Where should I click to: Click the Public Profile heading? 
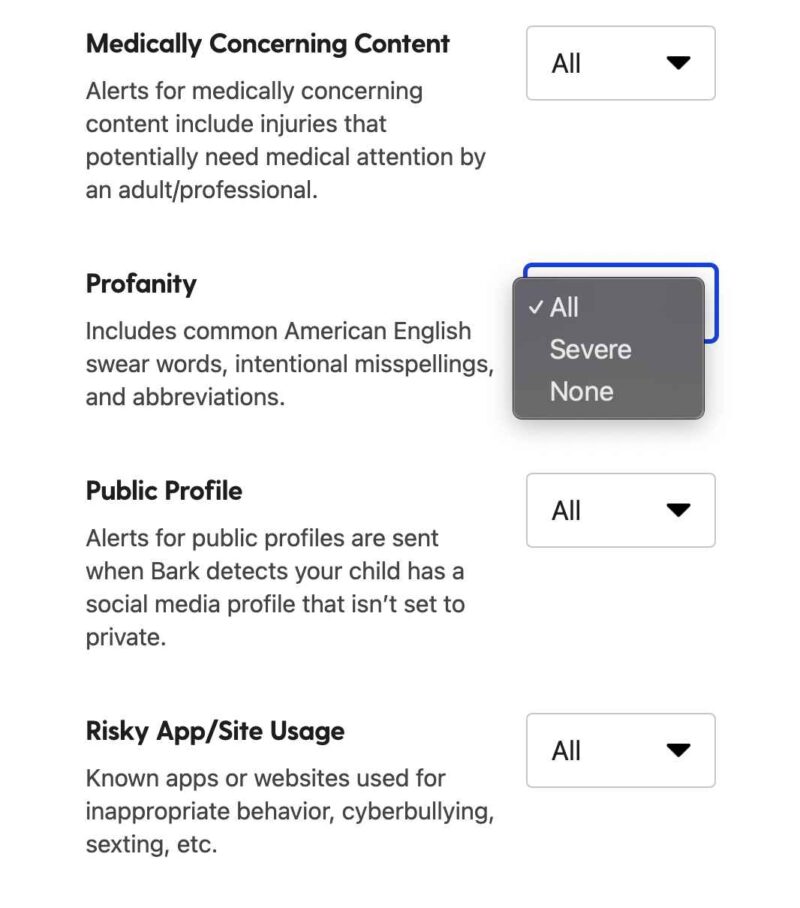(164, 491)
